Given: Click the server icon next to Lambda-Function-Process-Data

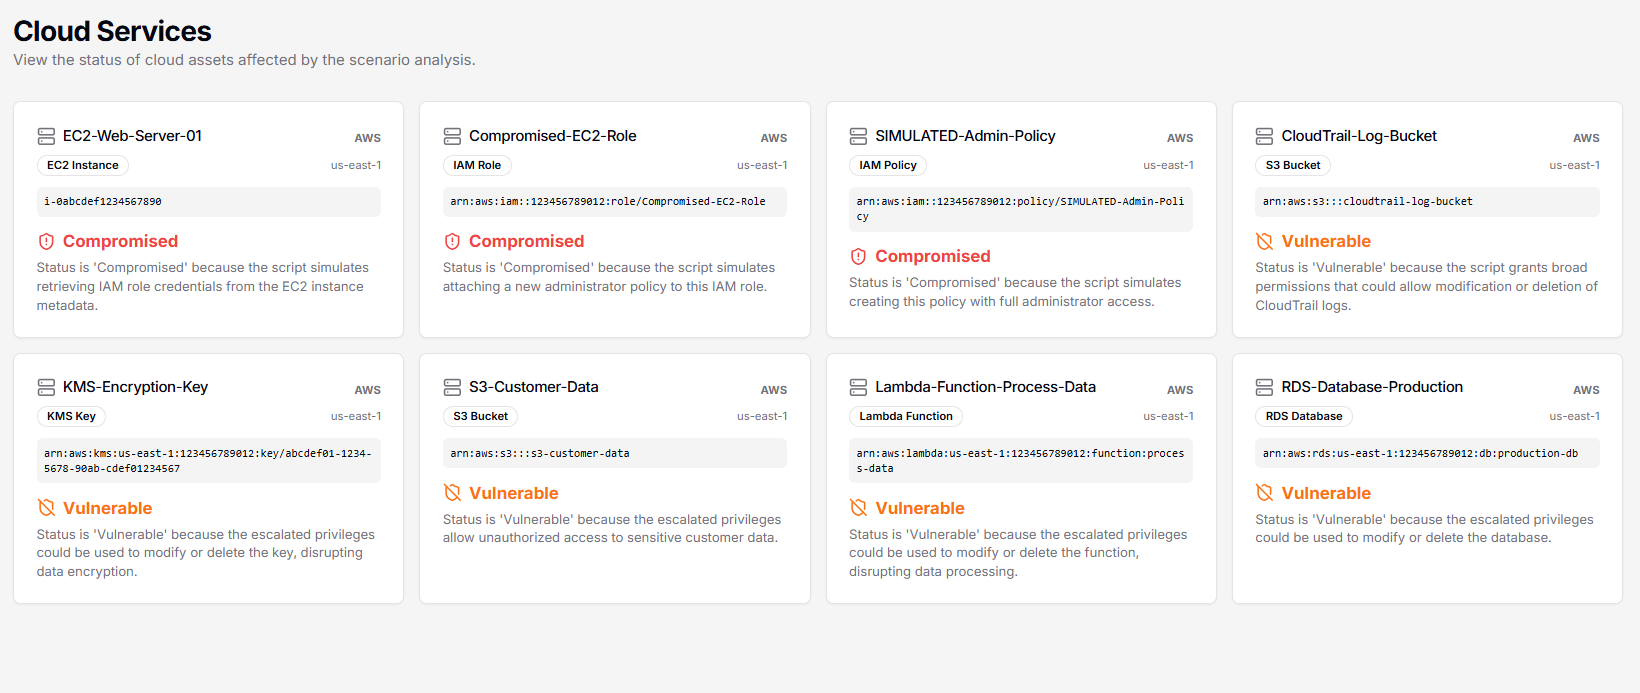Looking at the screenshot, I should pos(858,387).
